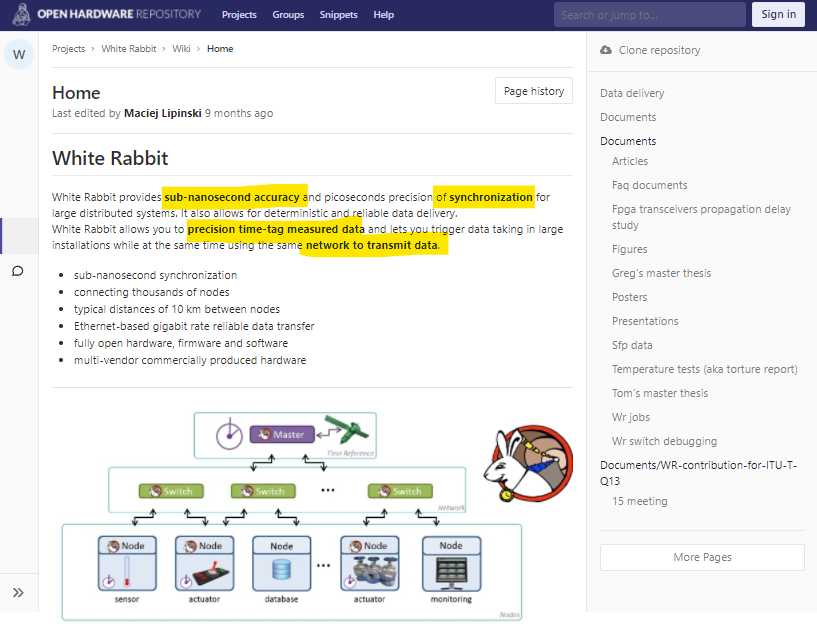Focus the 'Search or jump to...' field
Viewport: 817px width, 641px height.
[650, 15]
